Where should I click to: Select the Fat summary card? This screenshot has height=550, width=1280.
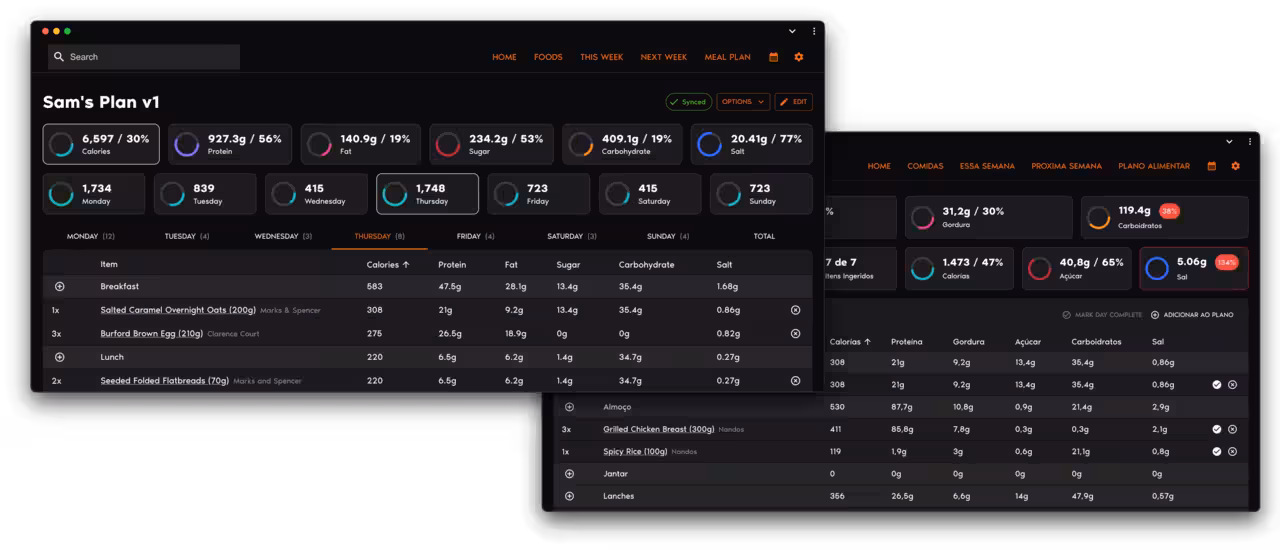[360, 144]
